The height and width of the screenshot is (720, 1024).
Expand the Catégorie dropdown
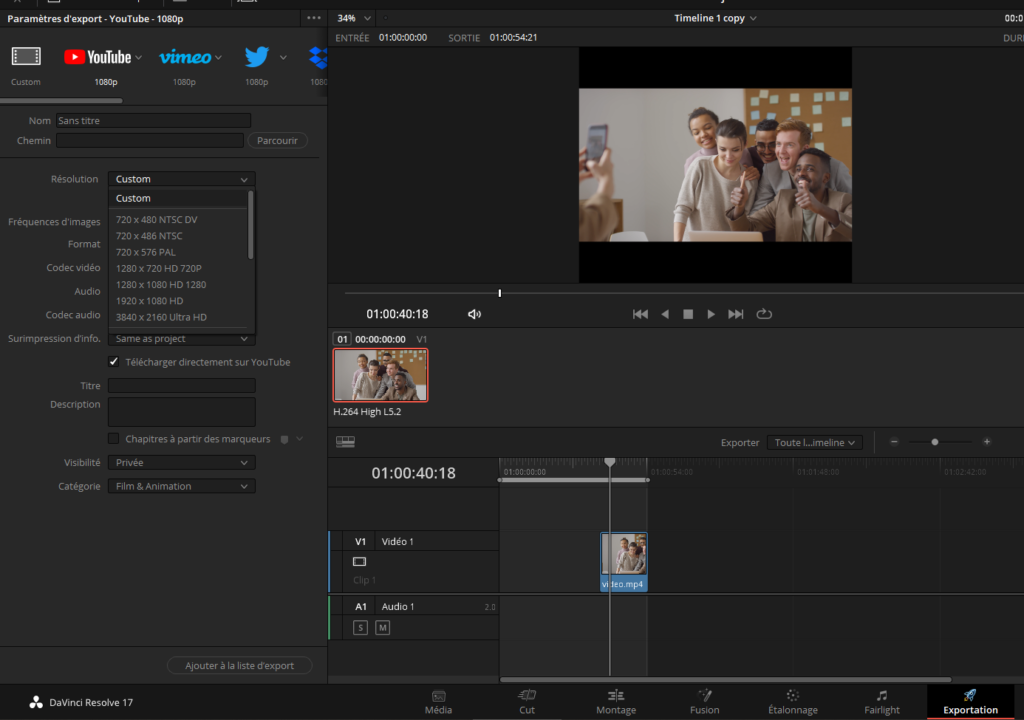coord(181,486)
